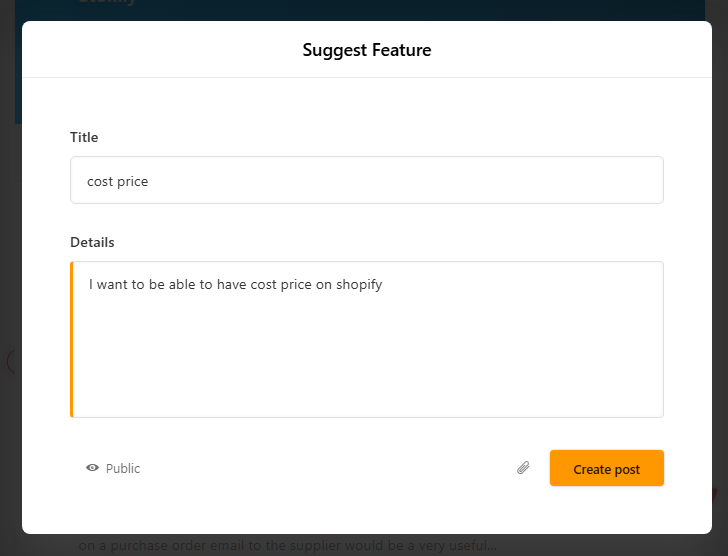Screen dimensions: 728x556
Task: Click the Suggest Feature dialog heading
Action: point(366,50)
